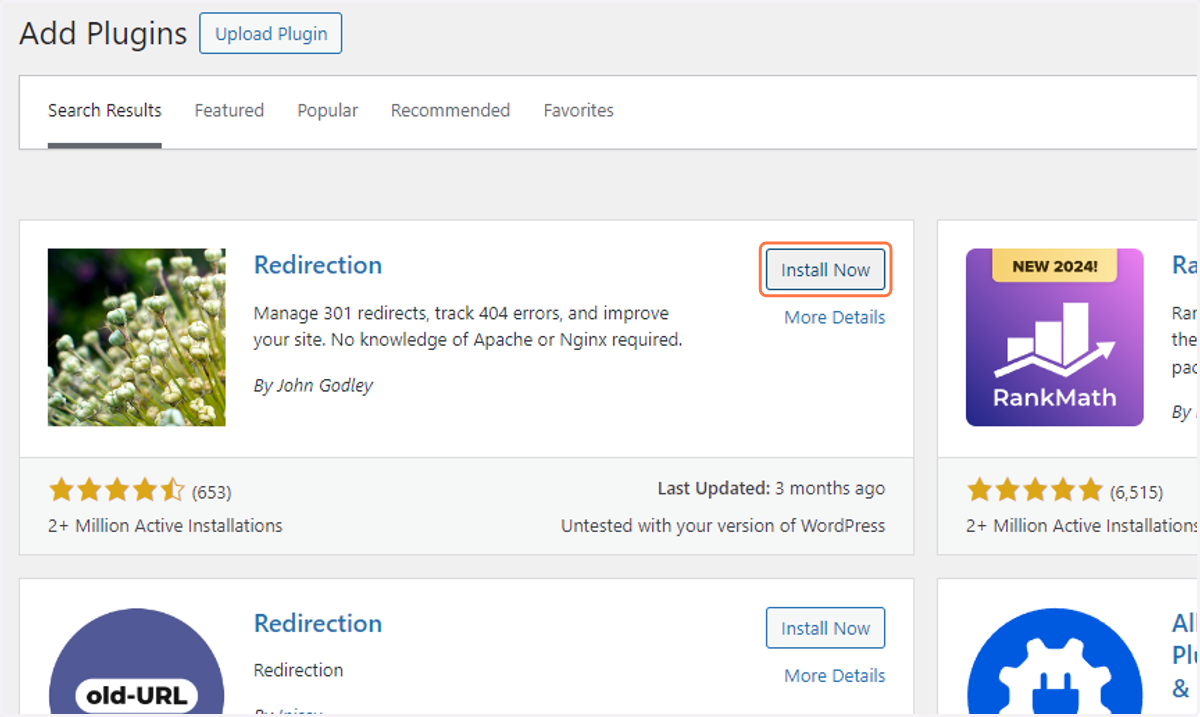Click the flower thumbnail of Redirection plugin

click(x=137, y=337)
